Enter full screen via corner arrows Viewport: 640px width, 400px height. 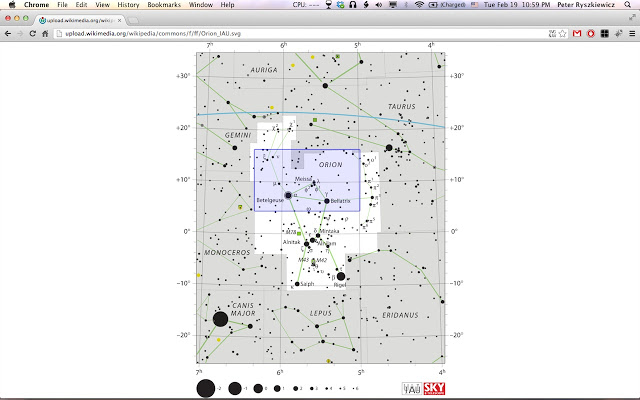(632, 18)
